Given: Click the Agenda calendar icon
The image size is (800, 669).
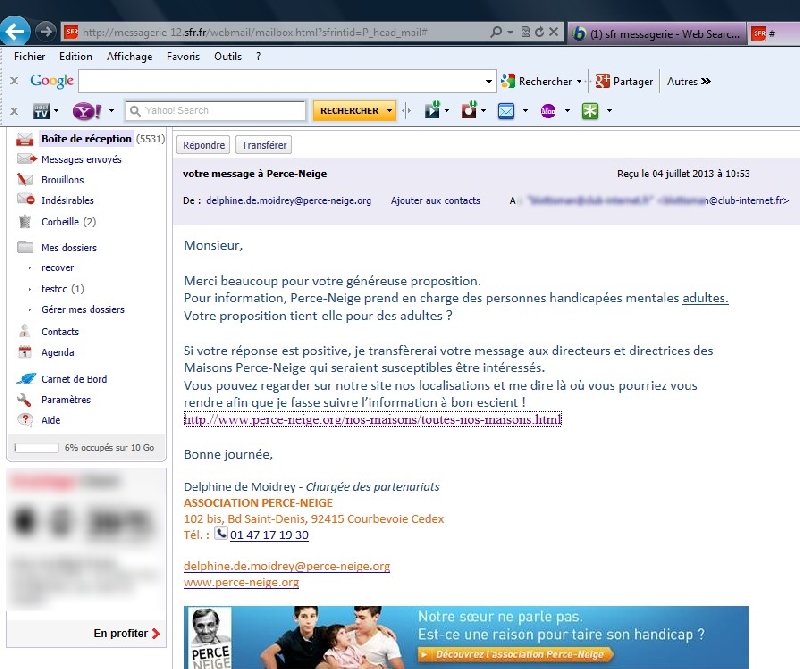Looking at the screenshot, I should pos(24,352).
